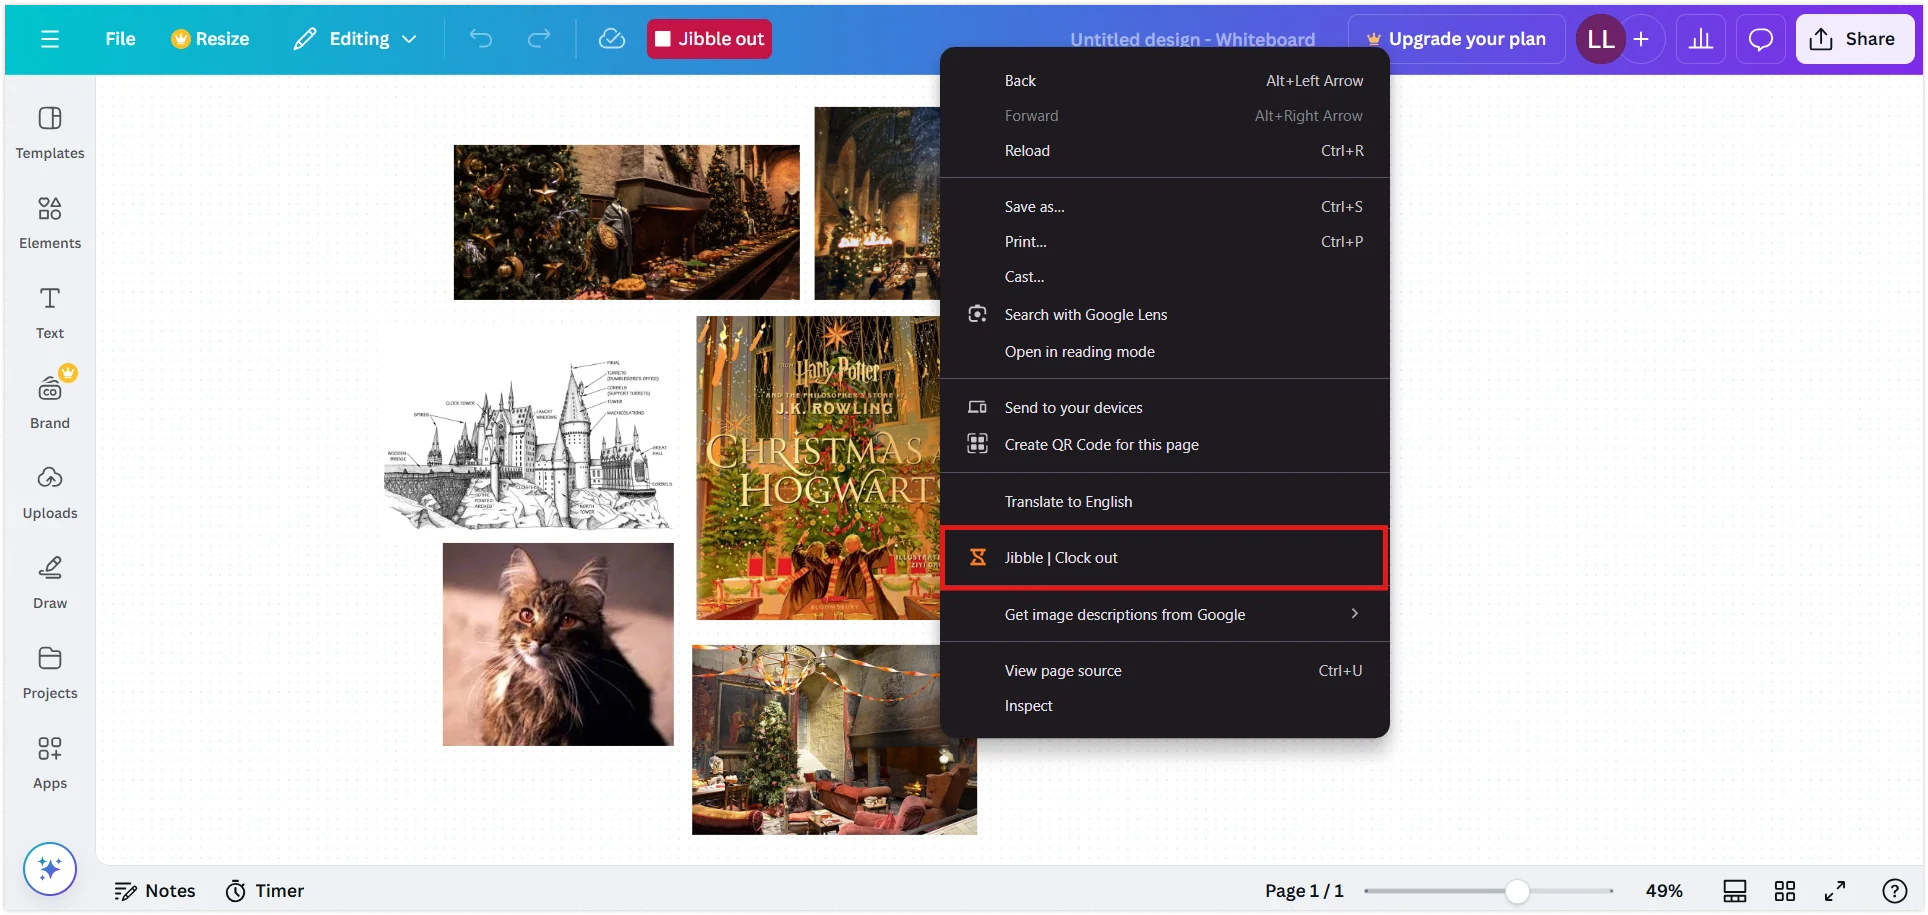Choose Cast... in context menu
The width and height of the screenshot is (1928, 915).
[1165, 277]
